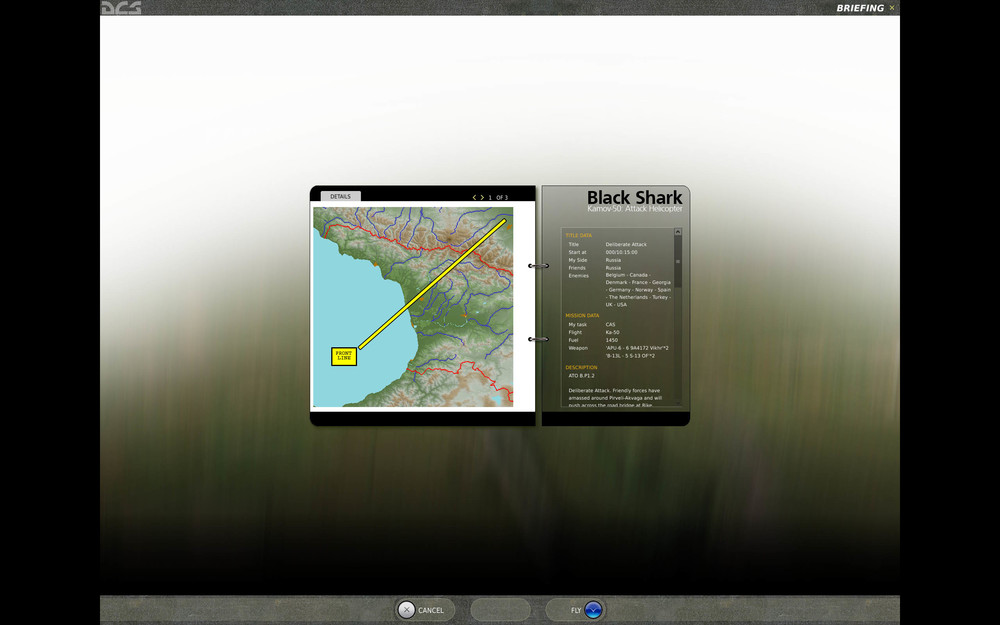Viewport: 1000px width, 625px height.
Task: Go to previous briefing page arrow
Action: pos(474,198)
